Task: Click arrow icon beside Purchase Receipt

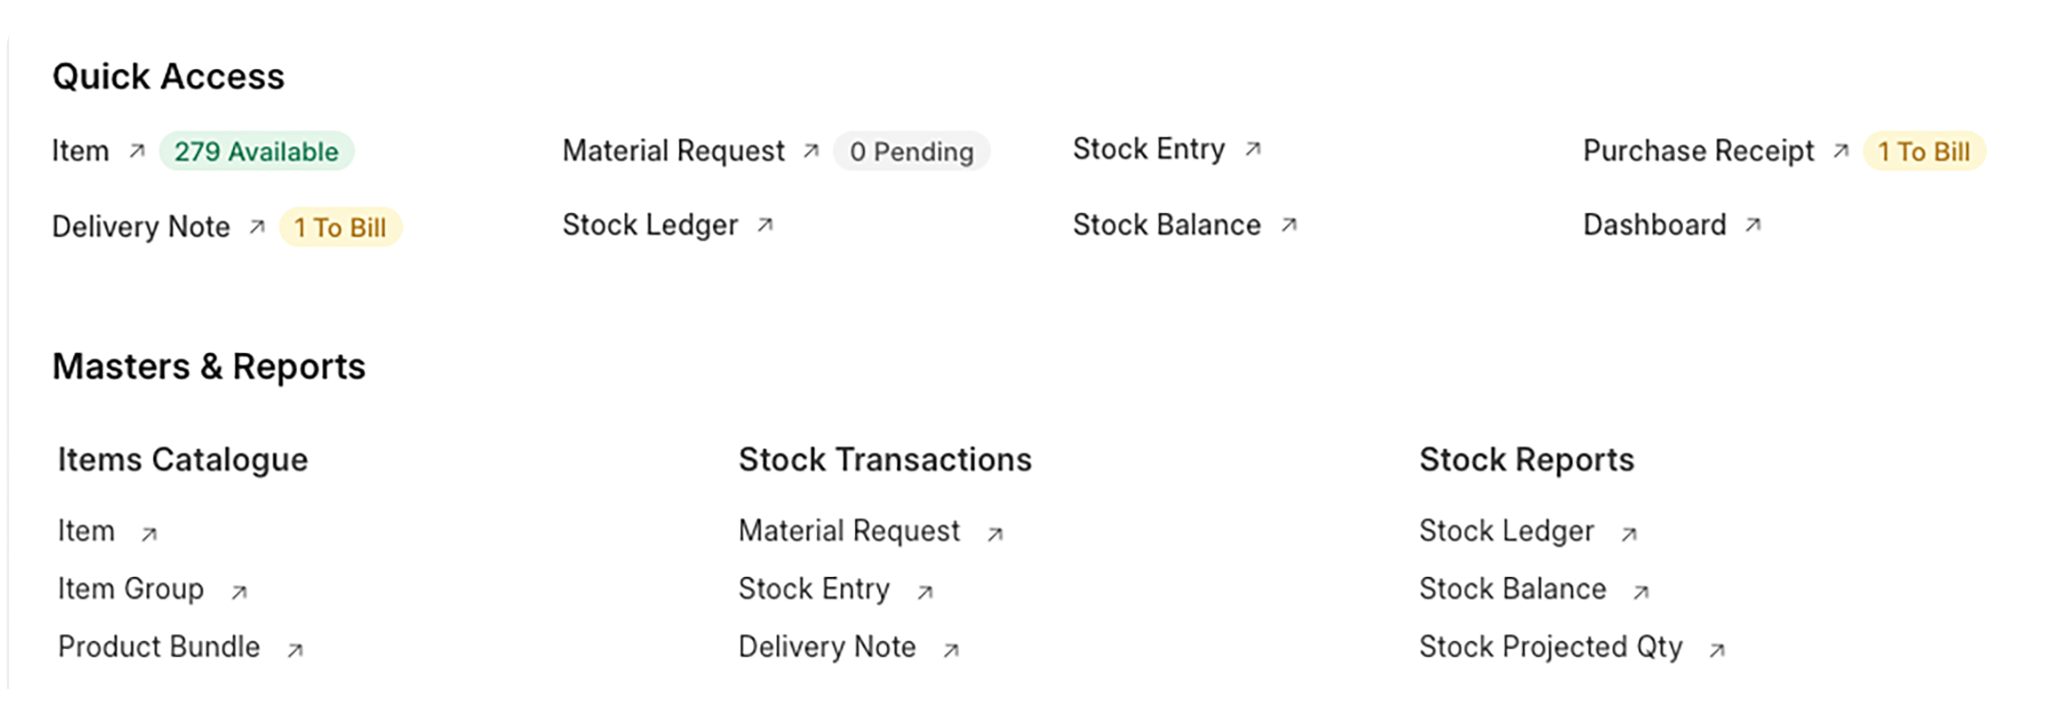Action: coord(1841,151)
